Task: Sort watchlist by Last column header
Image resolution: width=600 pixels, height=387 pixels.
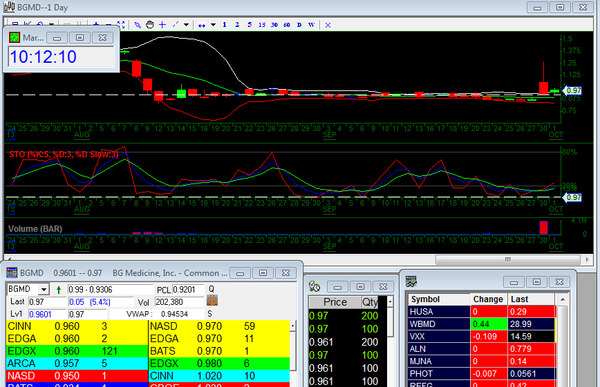Action: [531, 299]
